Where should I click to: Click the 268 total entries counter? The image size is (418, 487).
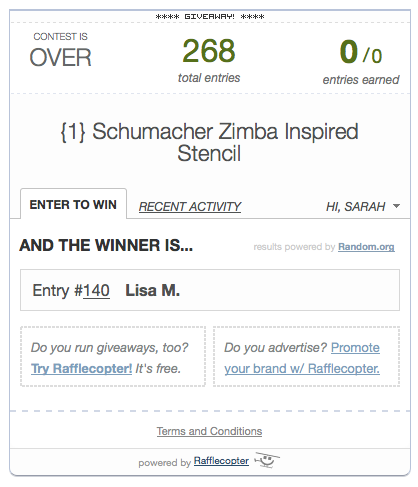click(209, 60)
